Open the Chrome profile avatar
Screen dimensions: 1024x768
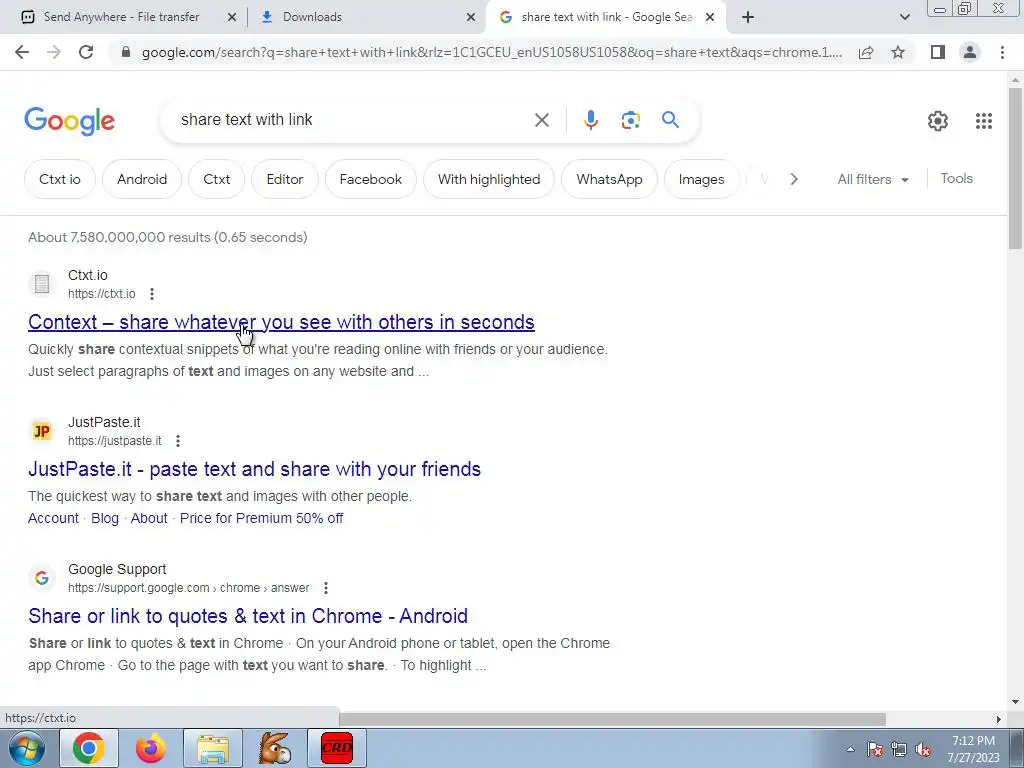click(970, 52)
